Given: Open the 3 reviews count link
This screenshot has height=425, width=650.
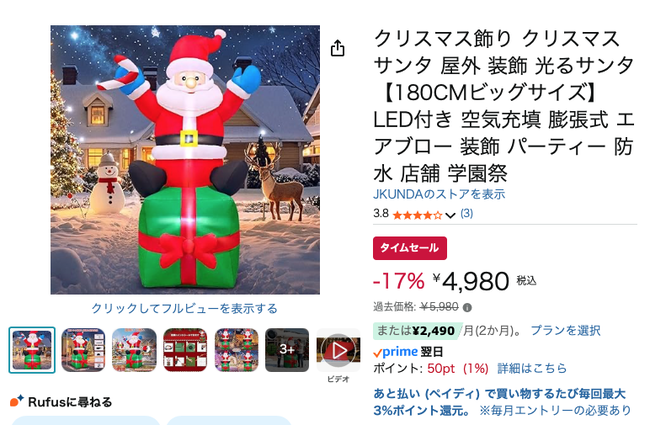Looking at the screenshot, I should [x=466, y=214].
